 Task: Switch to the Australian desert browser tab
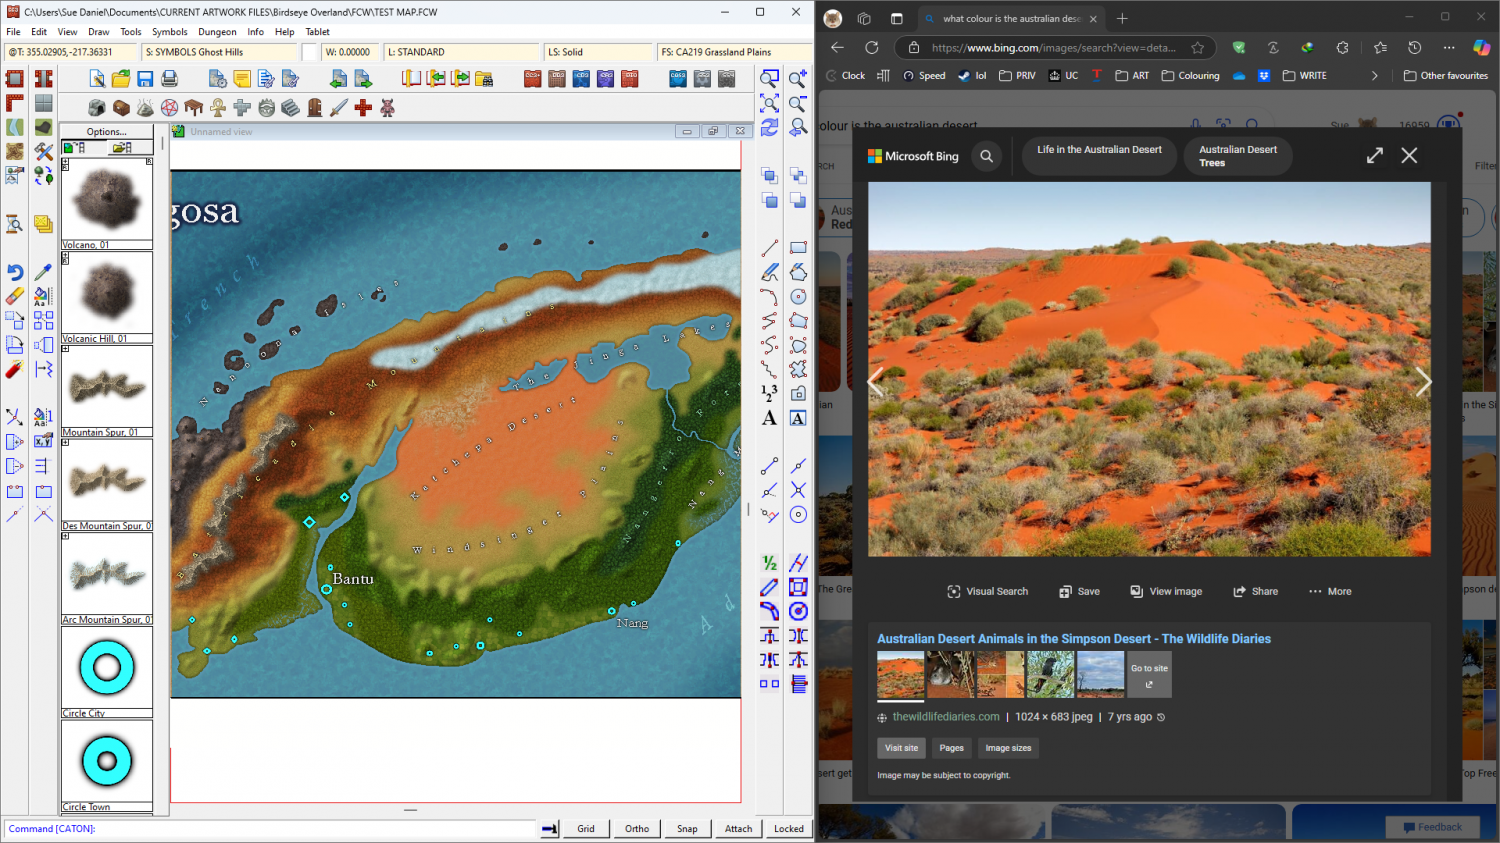(x=1010, y=18)
